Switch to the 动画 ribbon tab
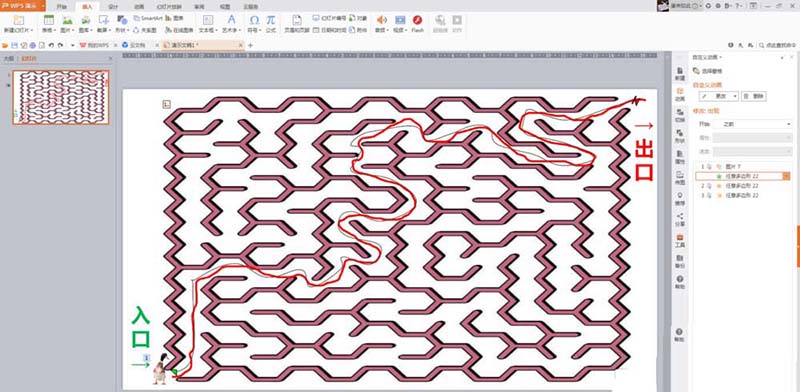This screenshot has width=800, height=392. pos(139,7)
